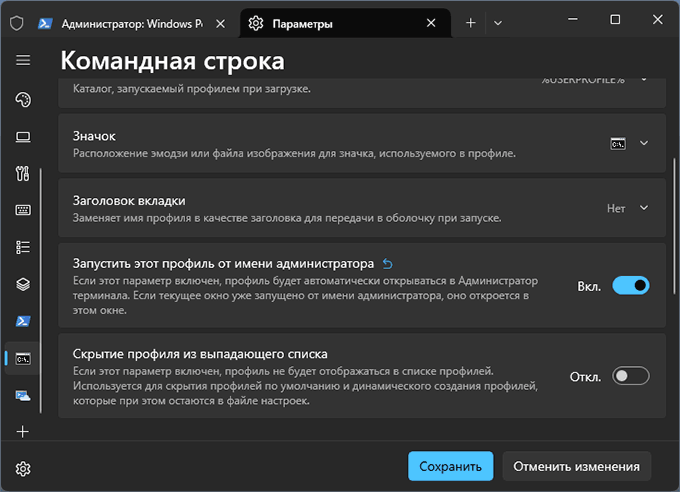Open the list-style settings page in sidebar
Viewport: 680px width, 492px height.
click(x=23, y=247)
